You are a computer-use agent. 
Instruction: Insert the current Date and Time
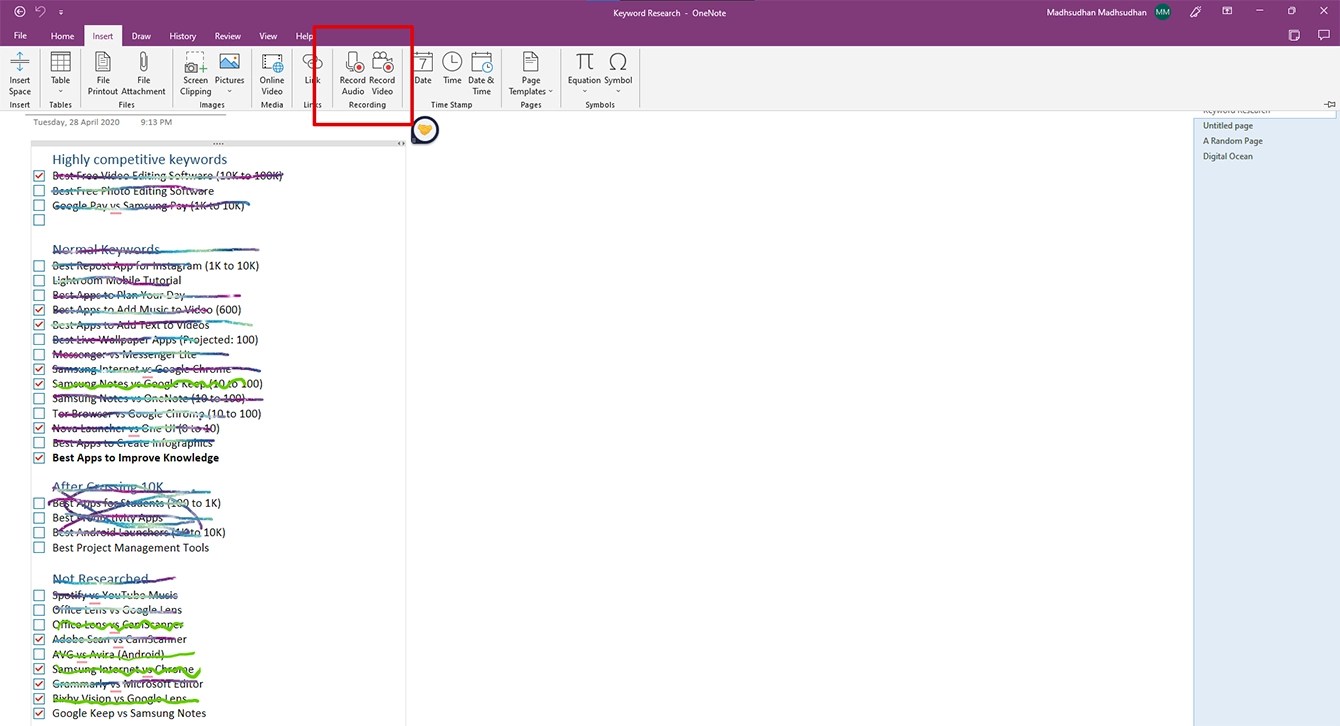481,72
